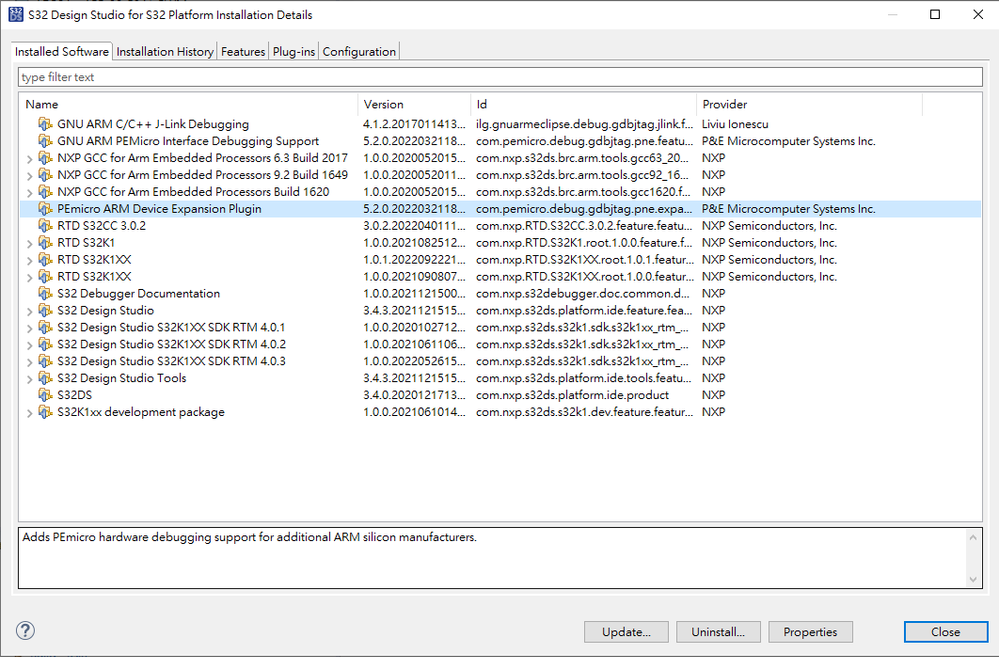The height and width of the screenshot is (657, 999).
Task: Expand S32K1XX SDK RTM 4.0.1 node
Action: (x=29, y=328)
